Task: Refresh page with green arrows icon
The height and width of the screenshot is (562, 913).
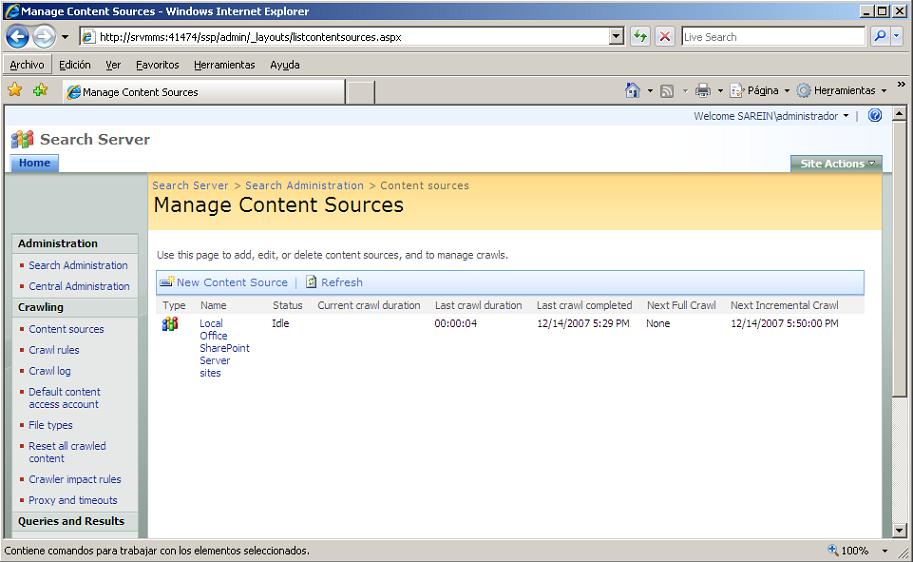Action: click(640, 37)
